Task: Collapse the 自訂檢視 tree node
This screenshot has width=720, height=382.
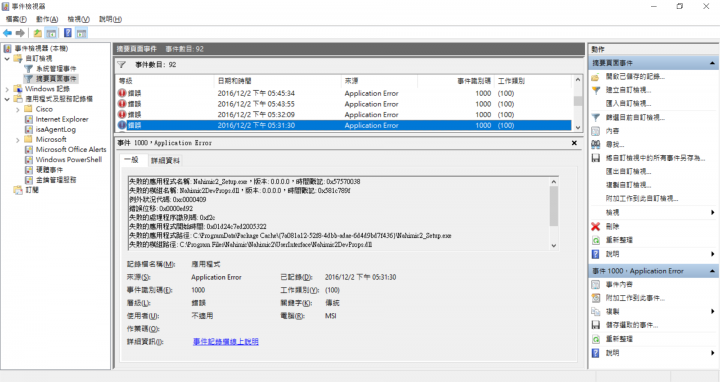Action: 7,59
